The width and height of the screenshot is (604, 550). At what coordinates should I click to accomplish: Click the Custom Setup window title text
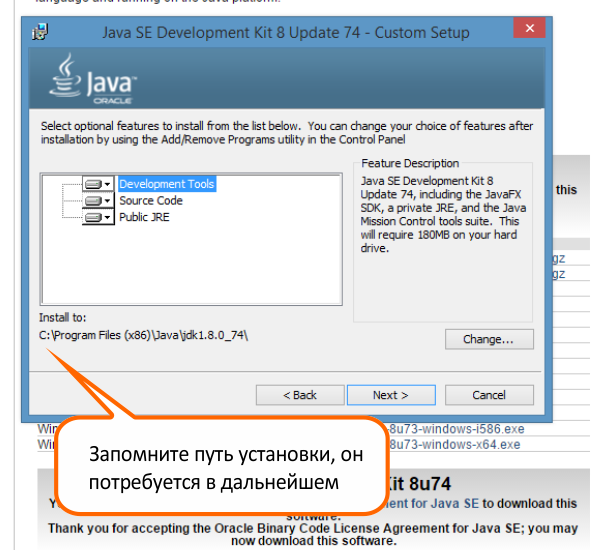(x=285, y=33)
